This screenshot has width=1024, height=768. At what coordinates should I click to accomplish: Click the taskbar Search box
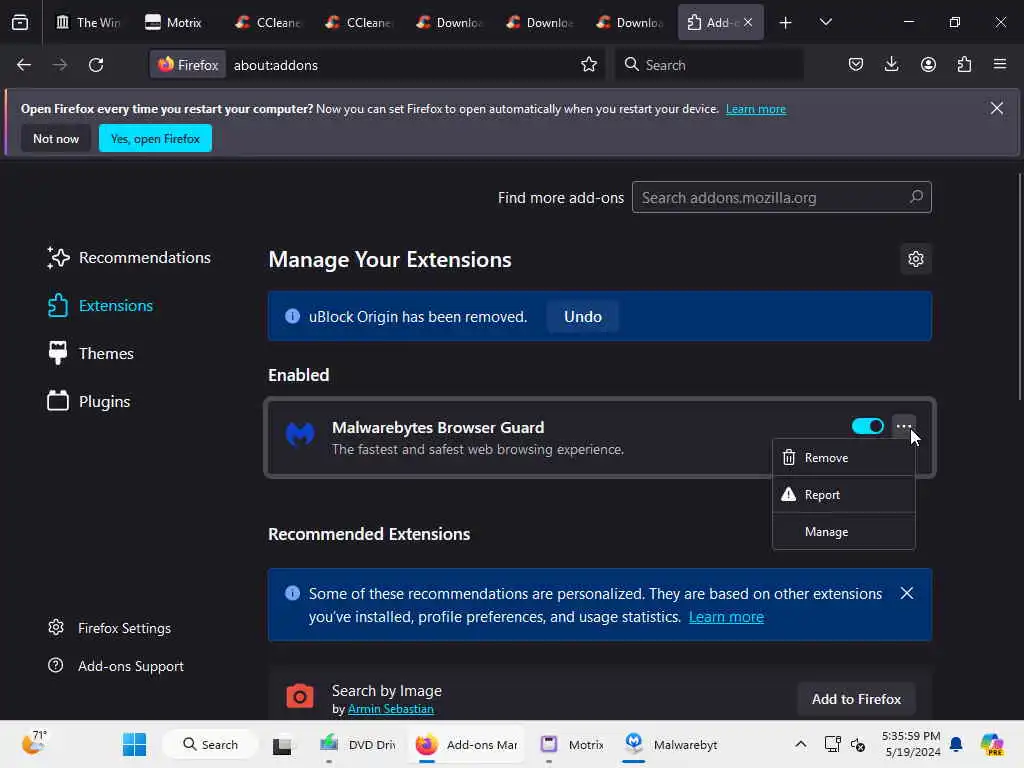[210, 744]
